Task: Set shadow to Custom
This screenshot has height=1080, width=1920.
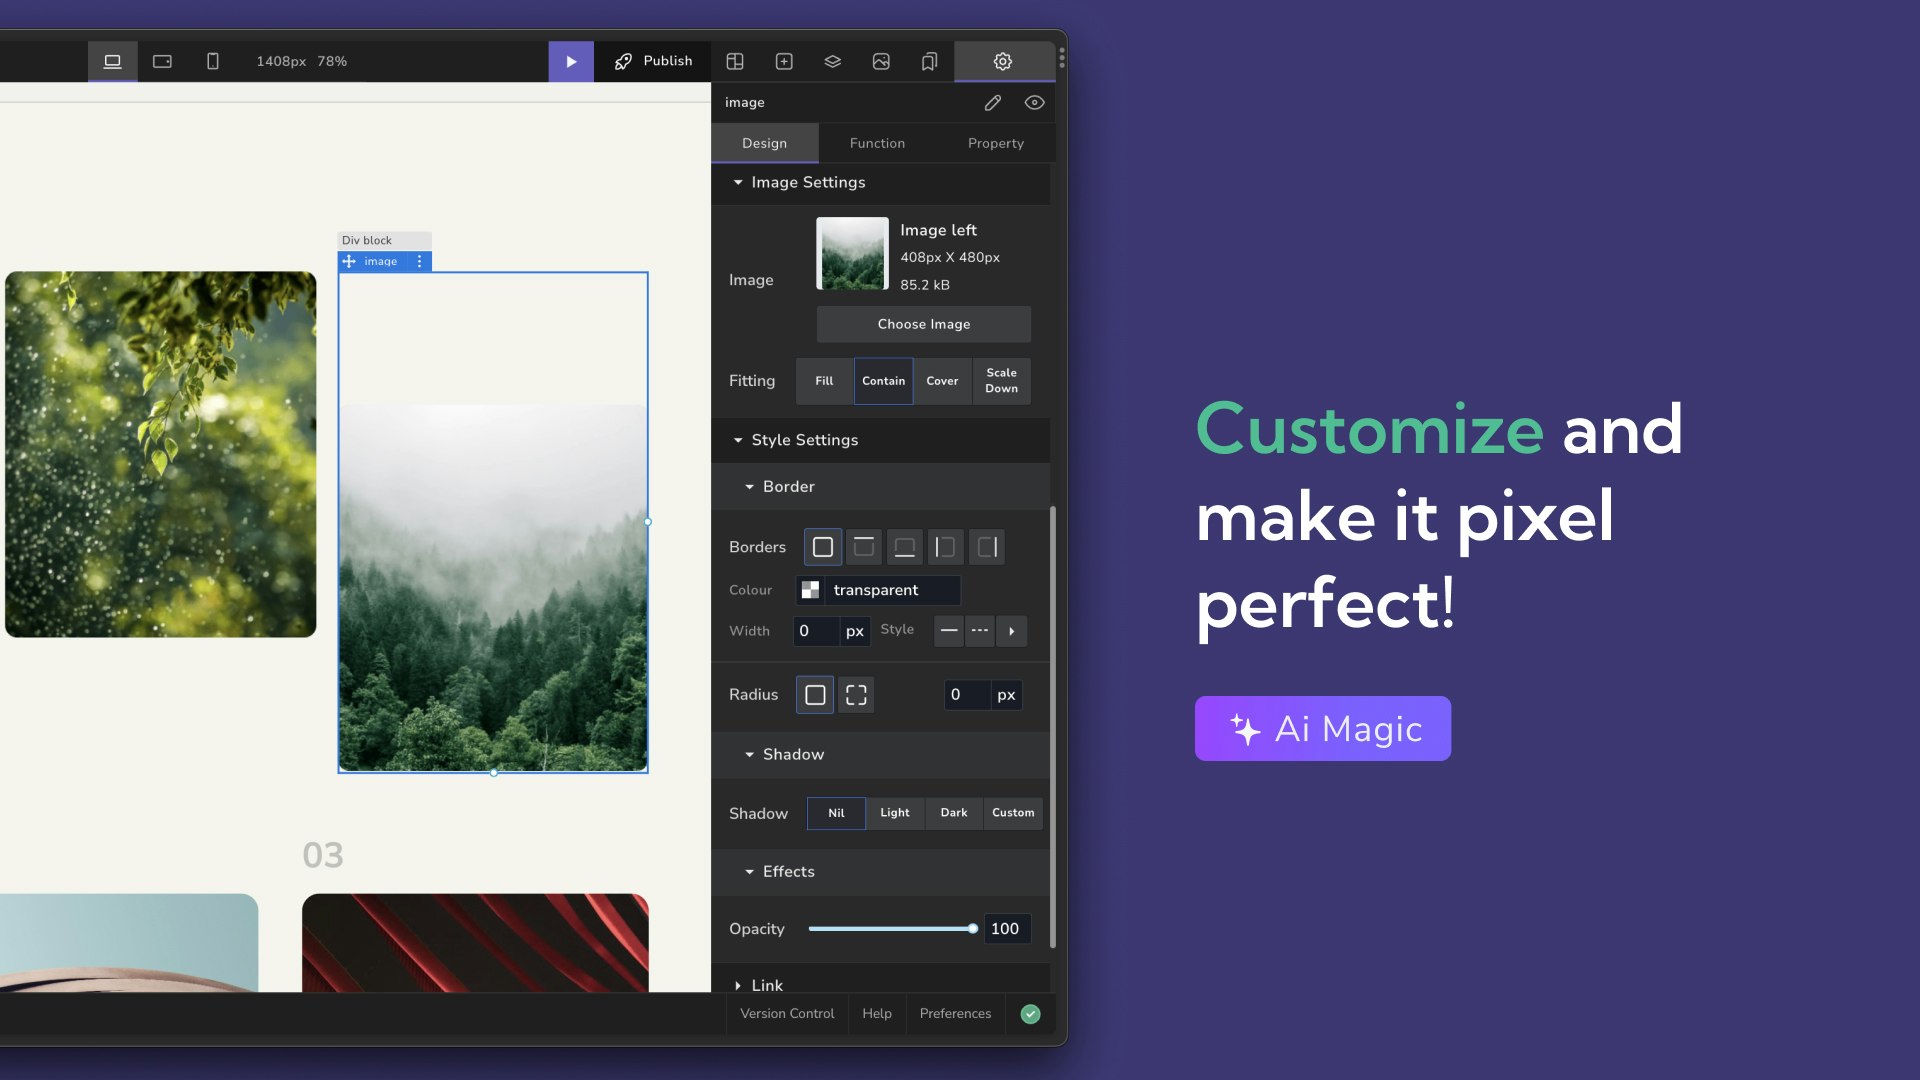Action: point(1013,813)
